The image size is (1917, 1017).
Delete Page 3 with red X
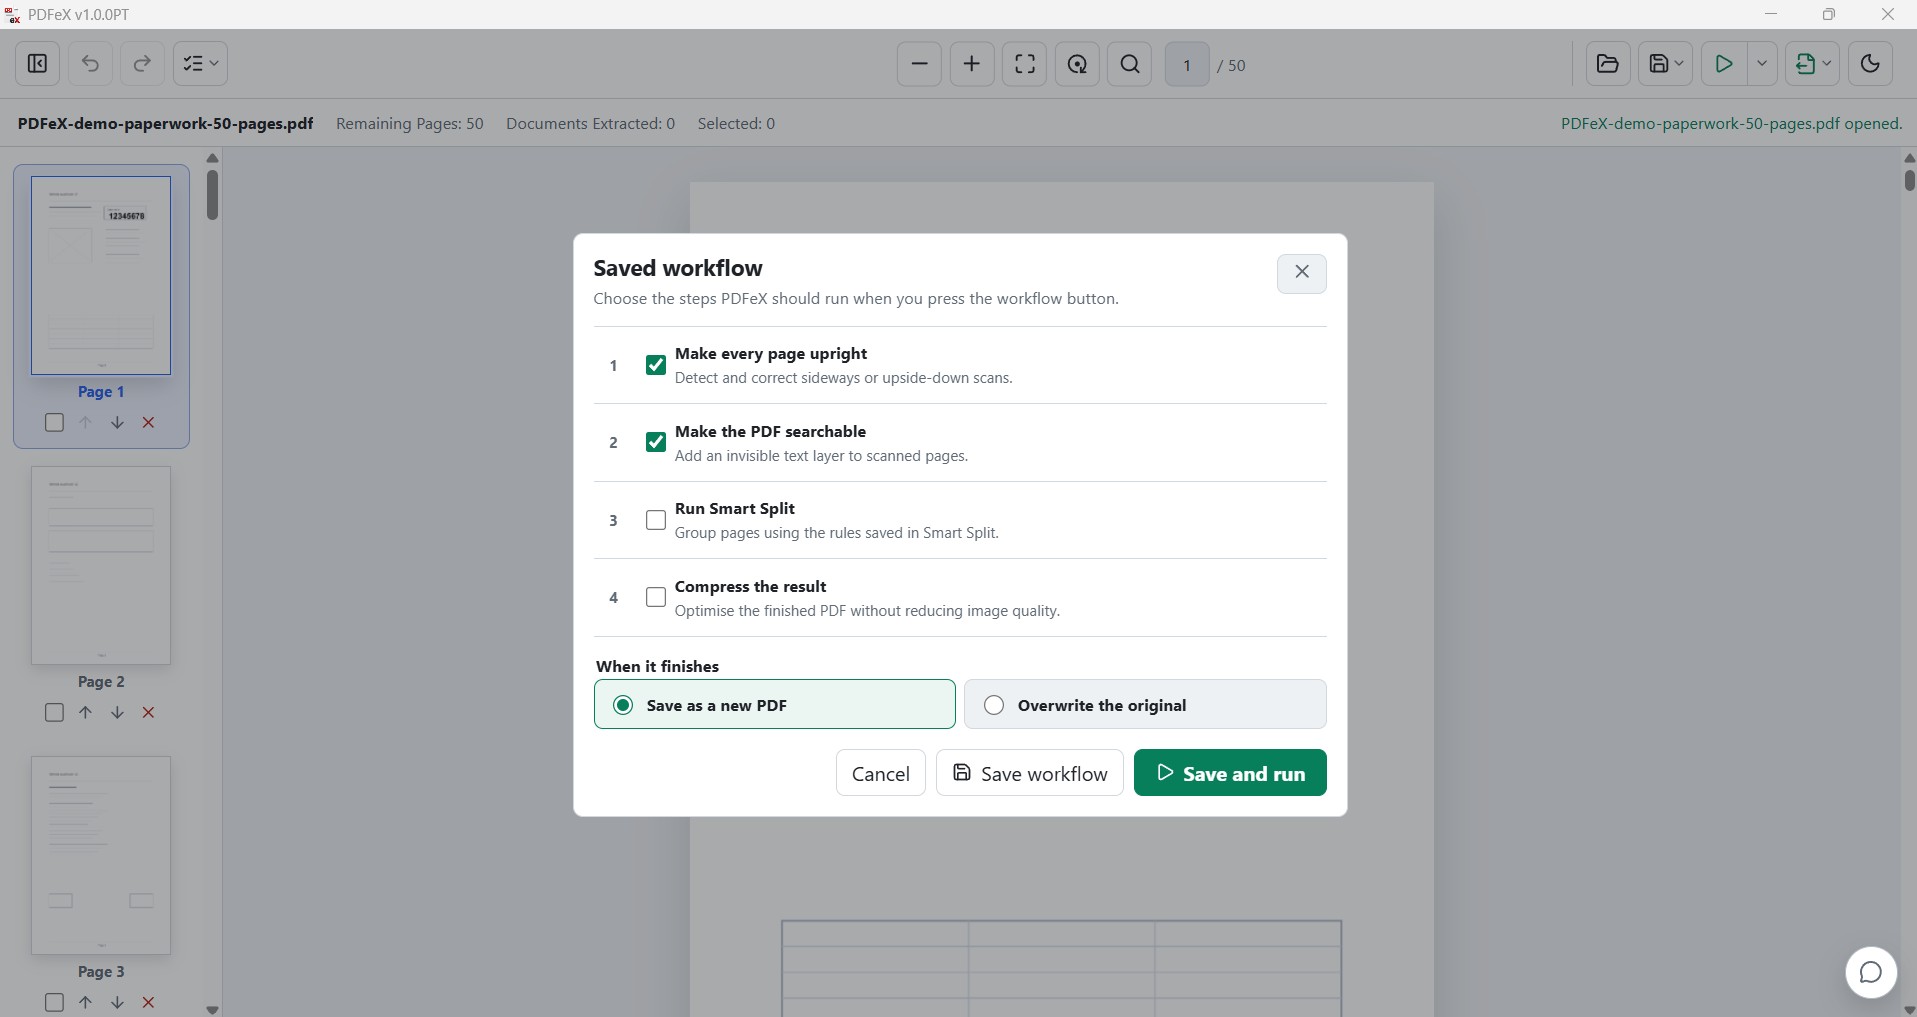(x=148, y=1002)
